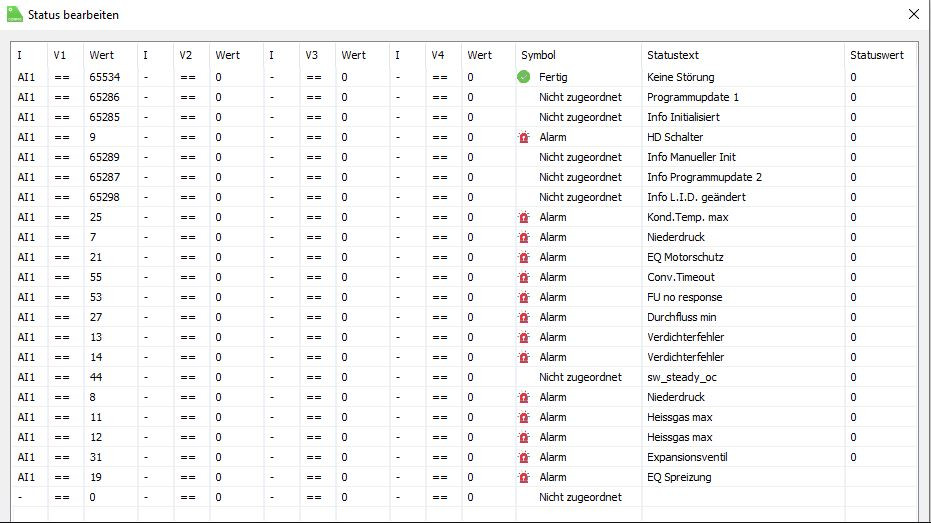Click AI1 input cell in 65534 row
The width and height of the screenshot is (931, 523).
tap(26, 77)
